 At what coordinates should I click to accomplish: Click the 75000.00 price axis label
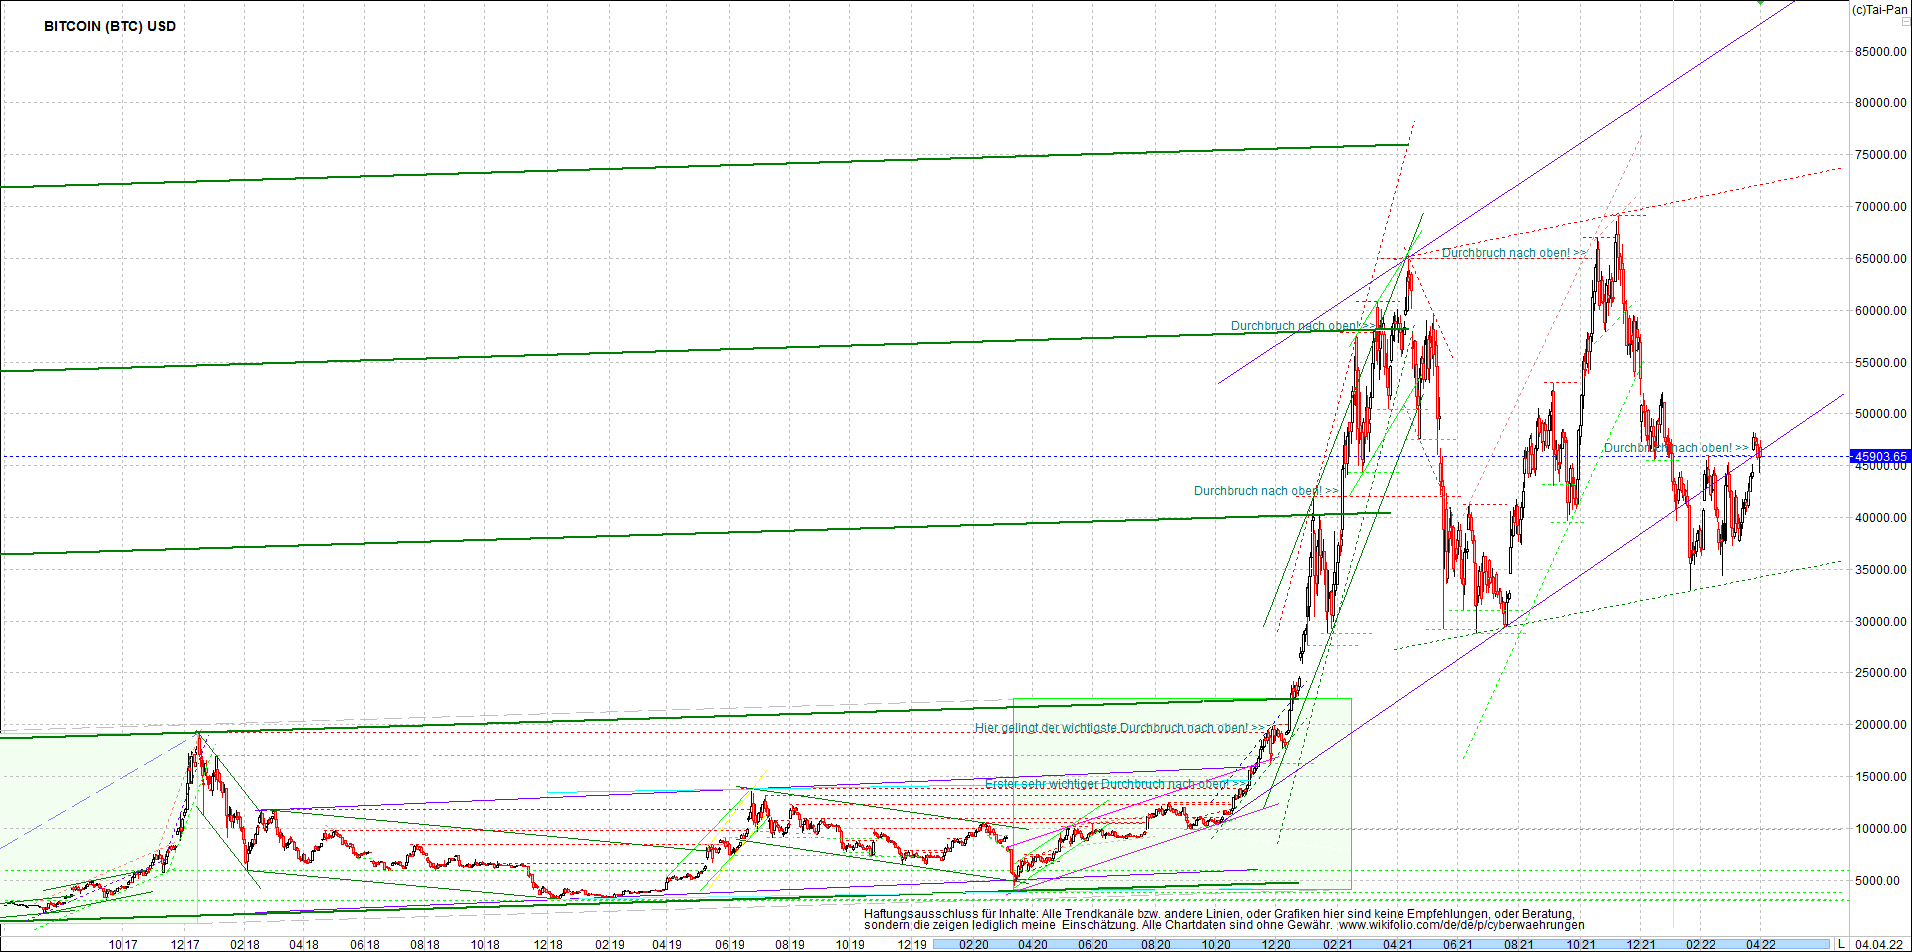point(1881,155)
